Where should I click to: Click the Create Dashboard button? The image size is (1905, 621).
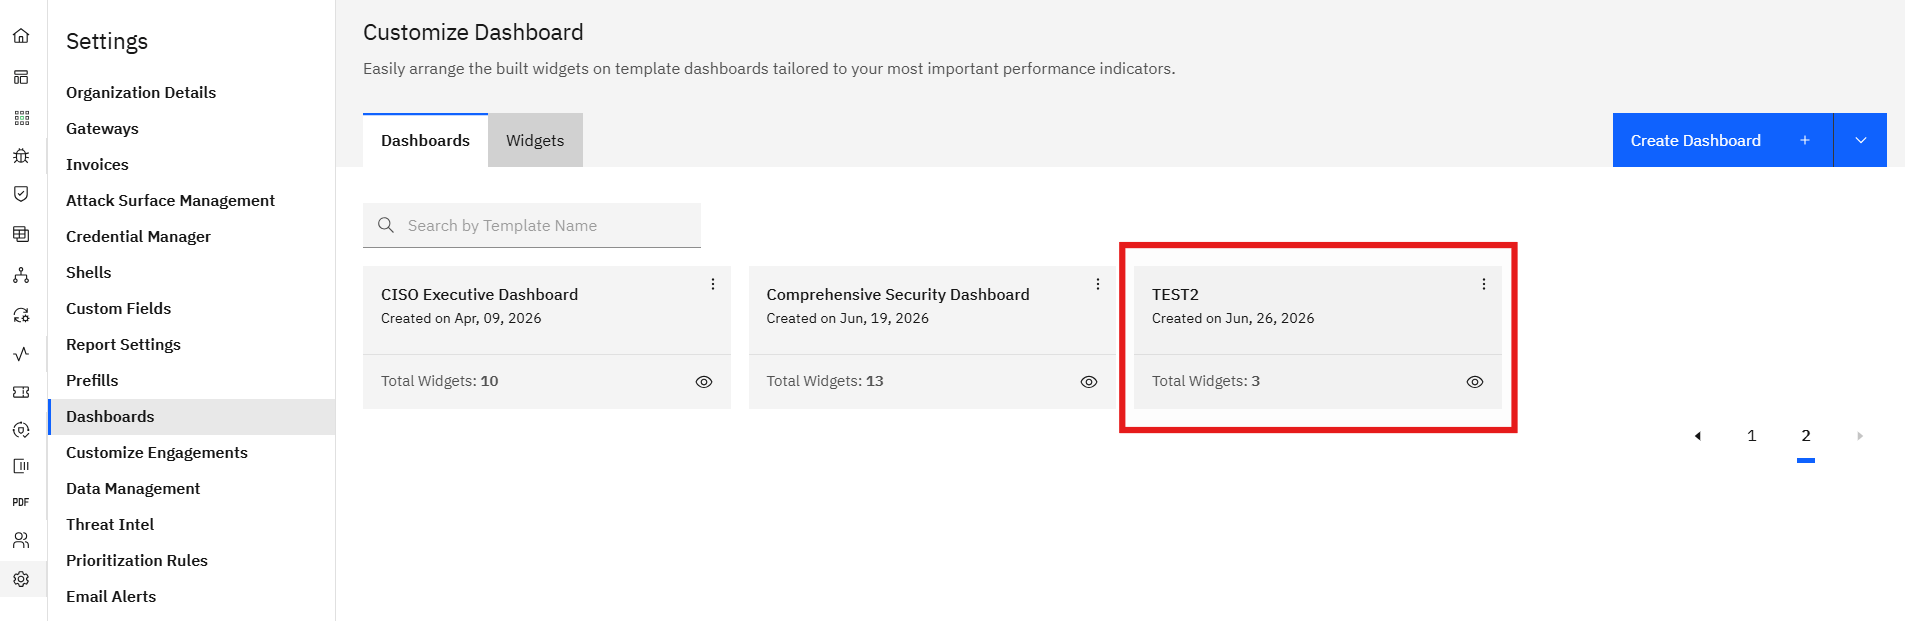[1722, 140]
